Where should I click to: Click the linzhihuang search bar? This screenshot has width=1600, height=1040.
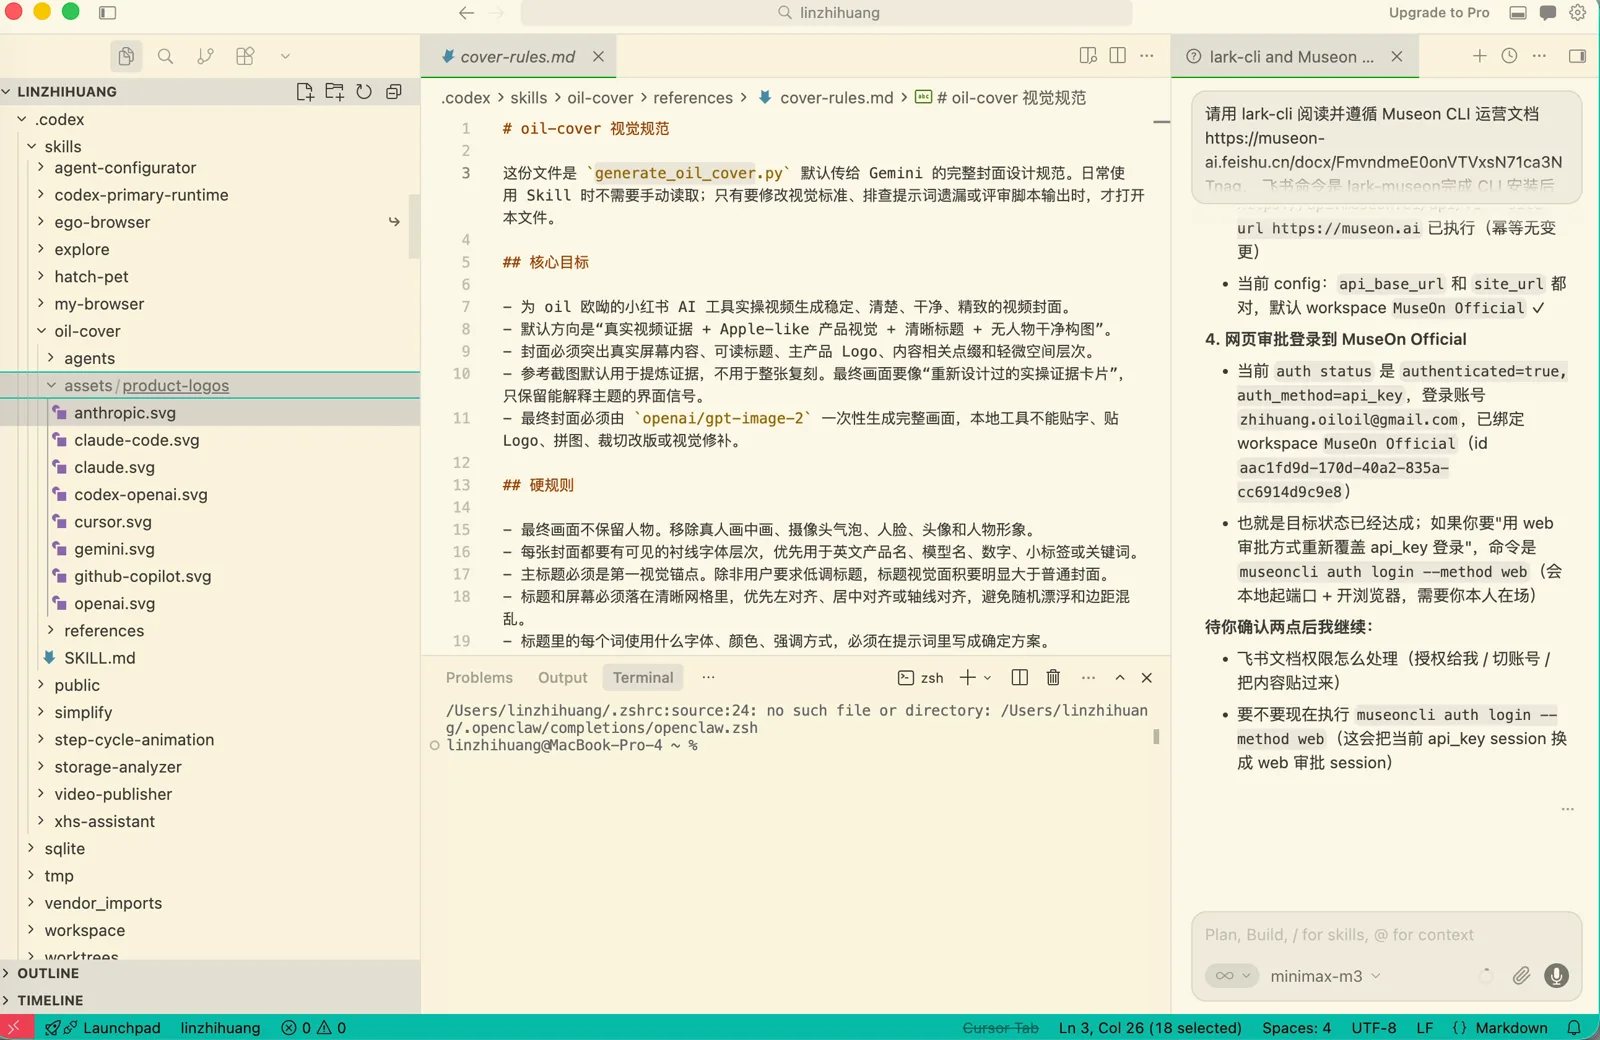827,13
